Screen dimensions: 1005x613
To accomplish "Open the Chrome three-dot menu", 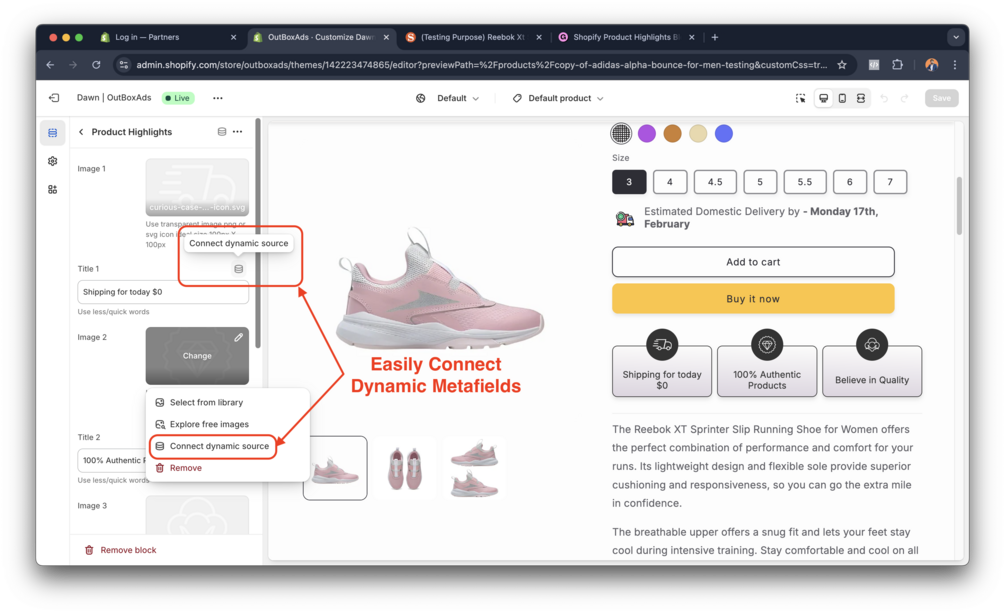I will (955, 65).
